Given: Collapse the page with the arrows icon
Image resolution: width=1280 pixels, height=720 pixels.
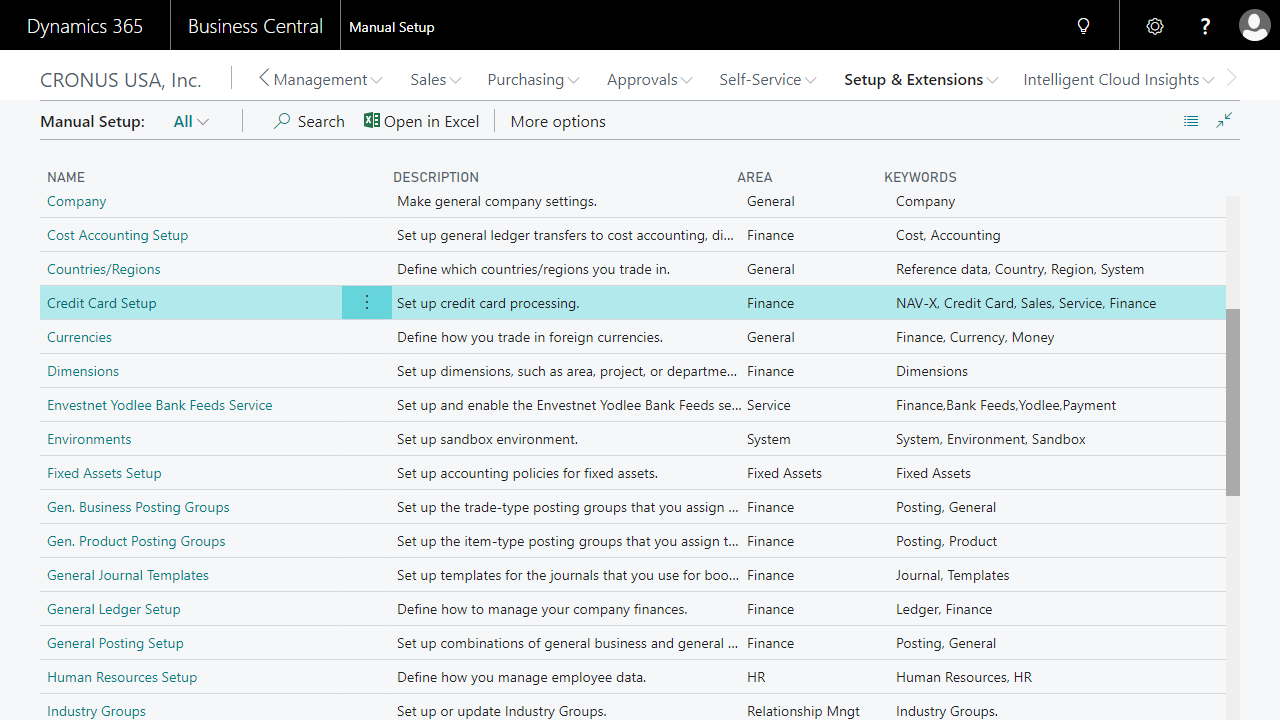Looking at the screenshot, I should (x=1224, y=121).
